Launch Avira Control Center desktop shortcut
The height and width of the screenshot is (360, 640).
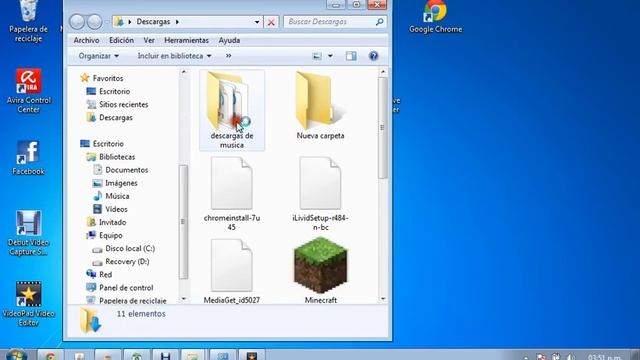[x=29, y=91]
